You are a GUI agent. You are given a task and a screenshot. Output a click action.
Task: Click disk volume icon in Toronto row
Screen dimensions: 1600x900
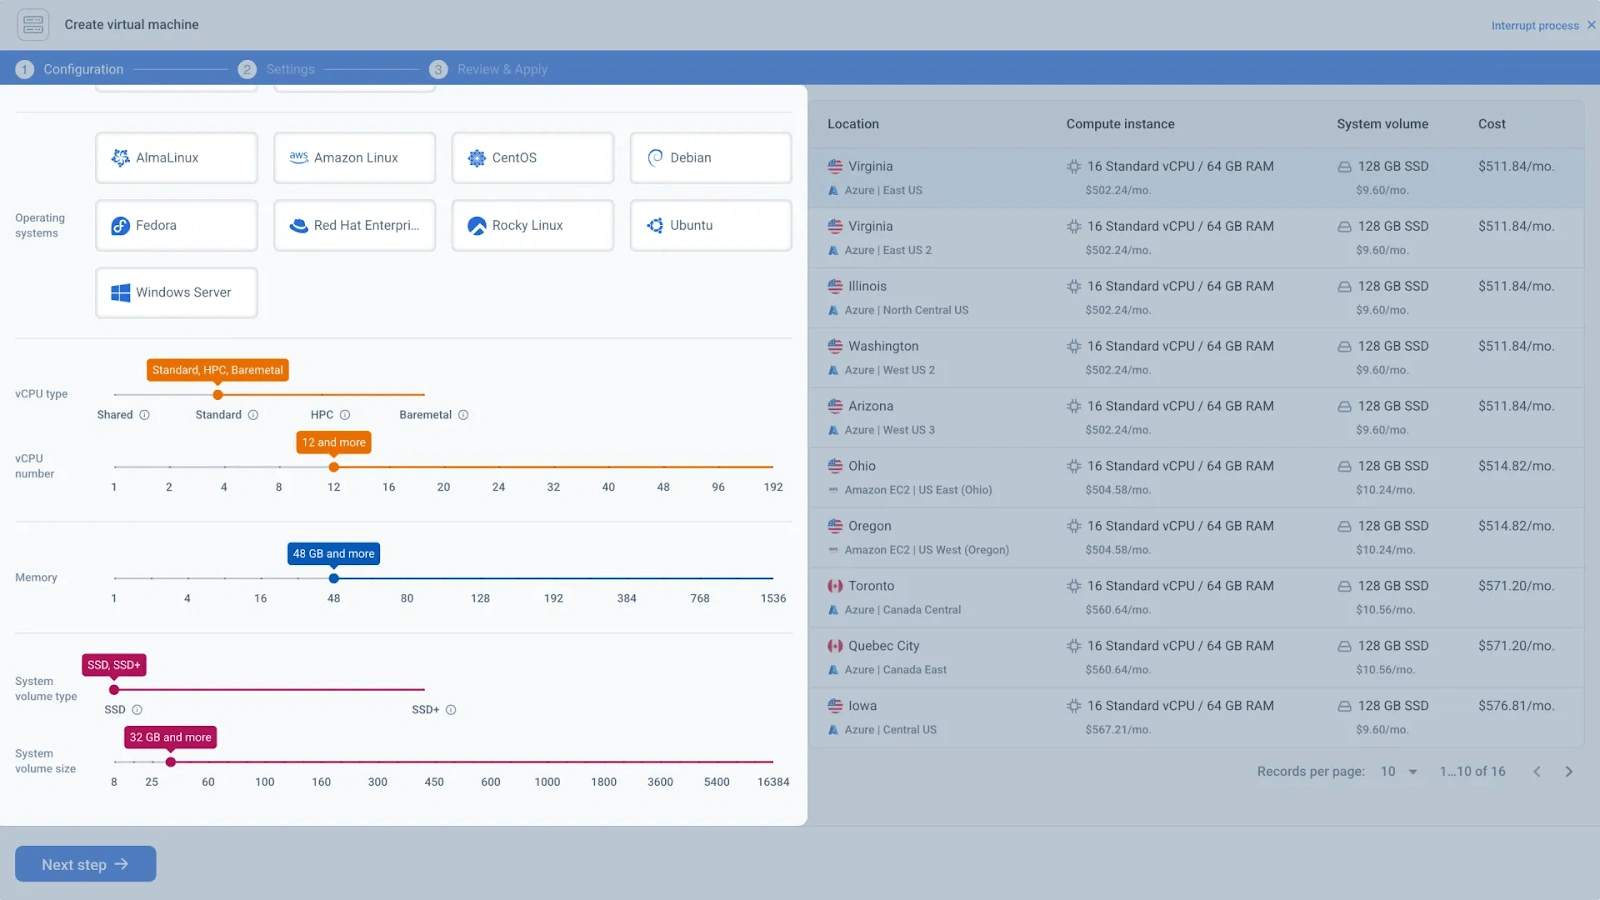tap(1345, 586)
